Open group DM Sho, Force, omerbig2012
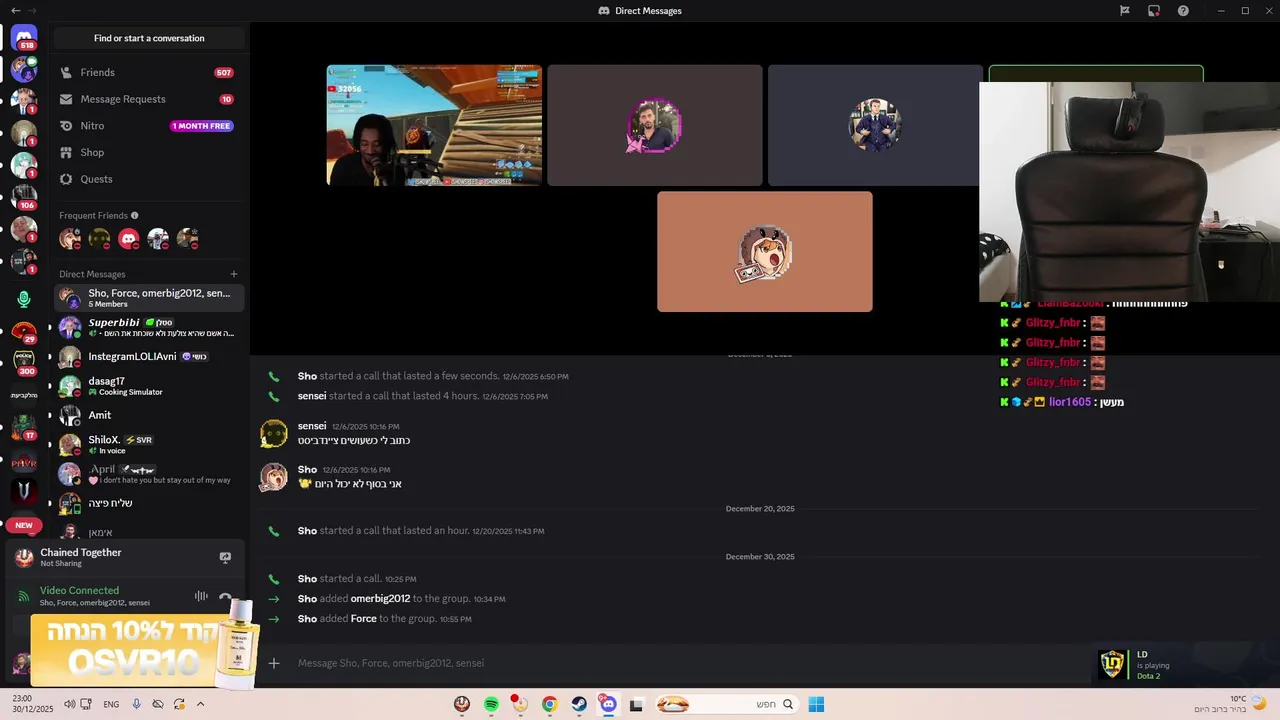This screenshot has height=720, width=1280. (149, 298)
